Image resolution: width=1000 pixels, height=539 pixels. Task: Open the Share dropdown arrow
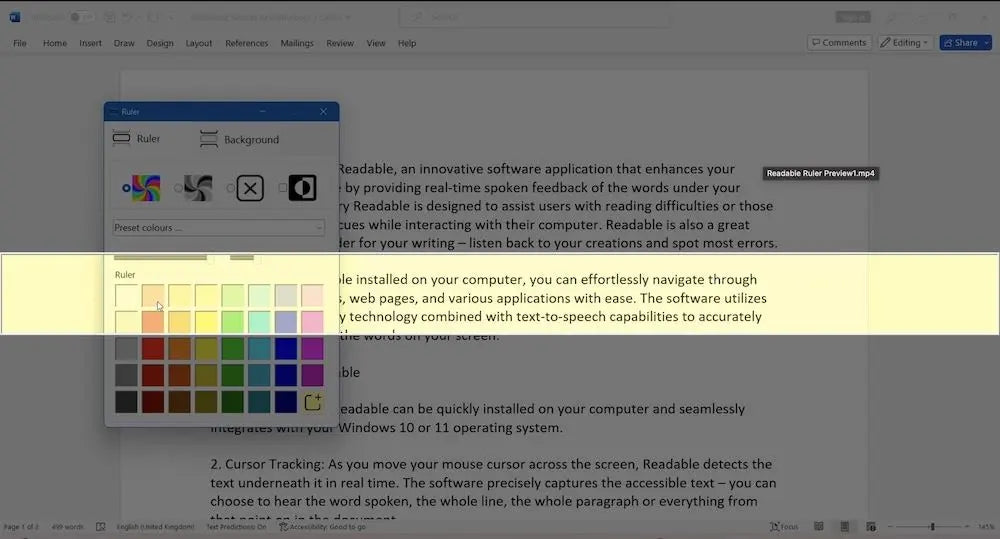pyautogui.click(x=984, y=43)
